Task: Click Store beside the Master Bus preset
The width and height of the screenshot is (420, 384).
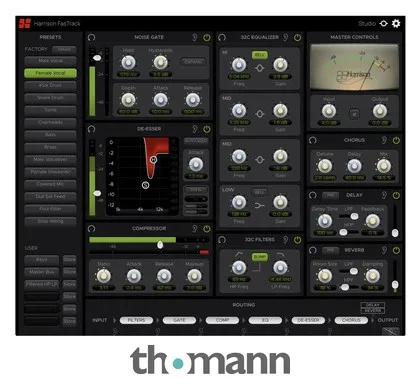Action: (69, 272)
